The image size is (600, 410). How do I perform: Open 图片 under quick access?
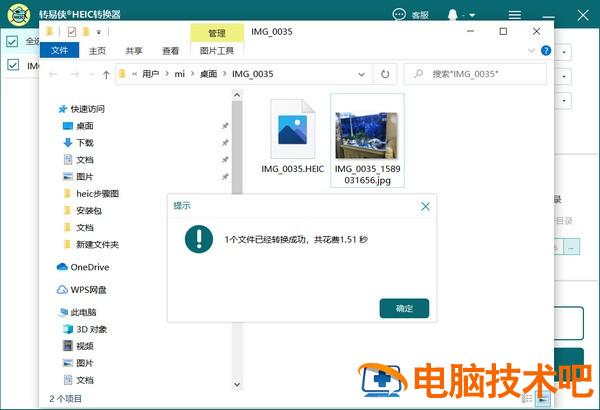point(78,176)
